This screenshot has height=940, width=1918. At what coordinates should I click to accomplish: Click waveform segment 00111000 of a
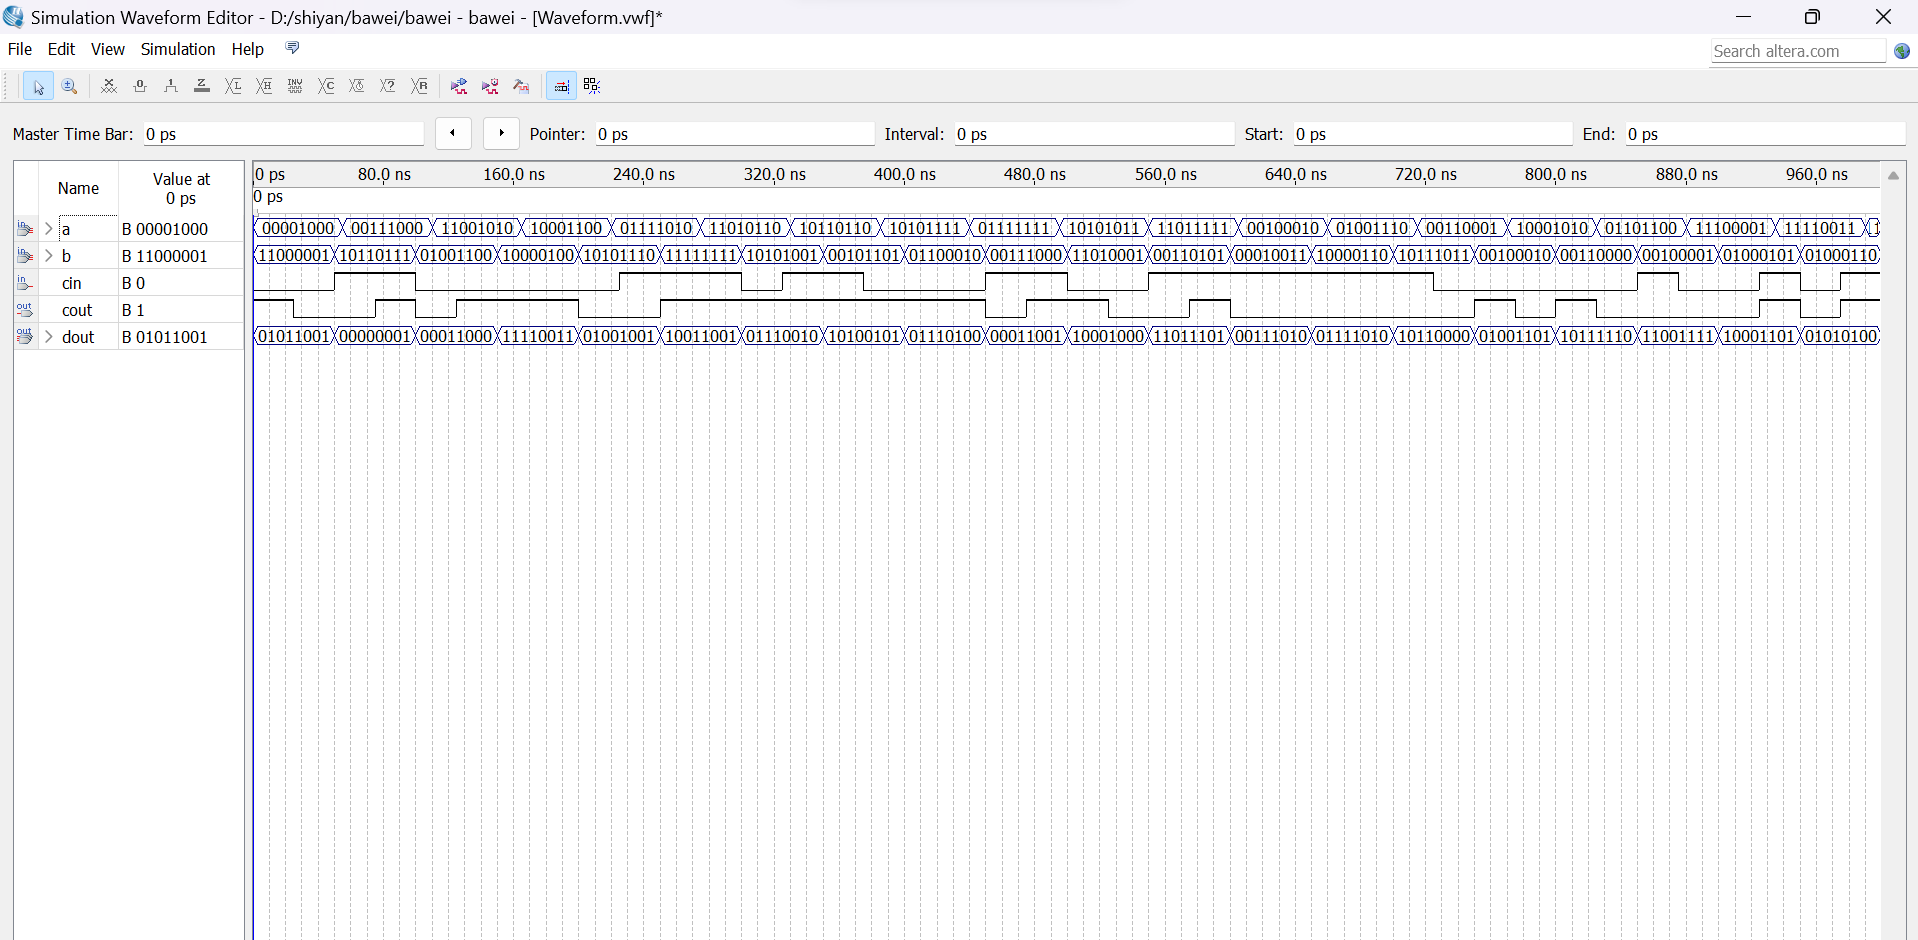click(x=387, y=228)
